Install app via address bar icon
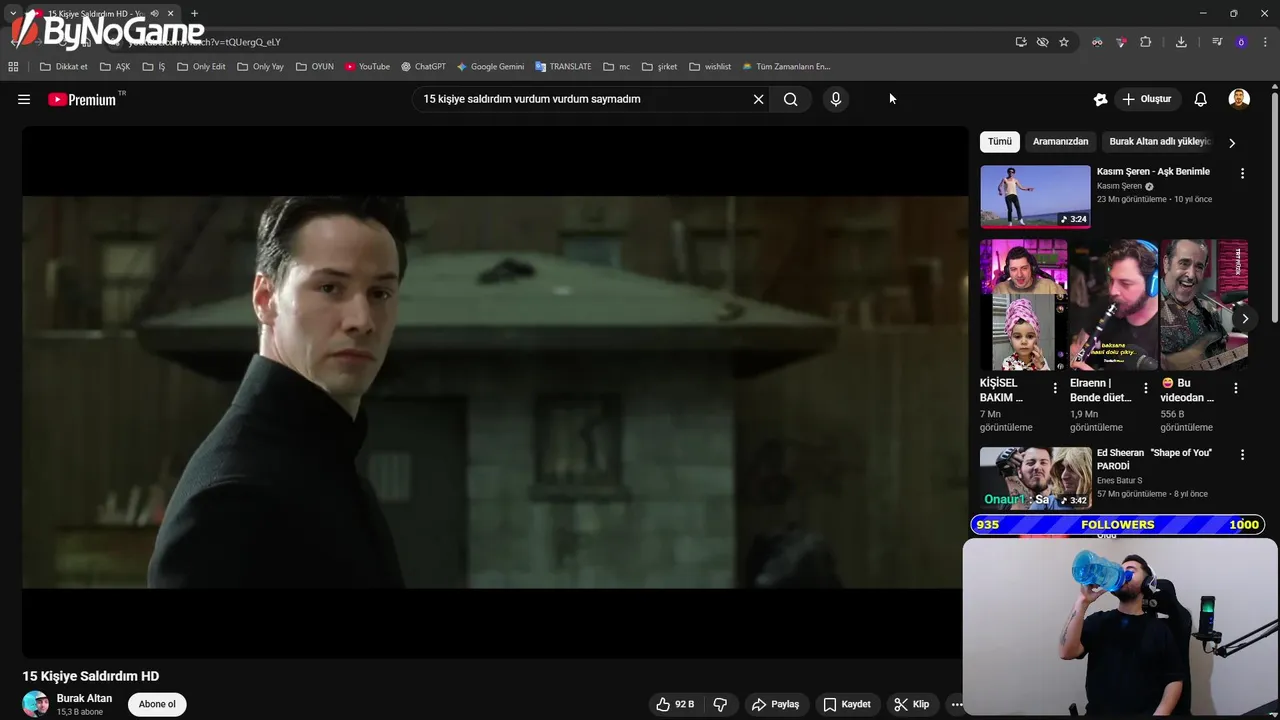The height and width of the screenshot is (720, 1280). 1020,42
